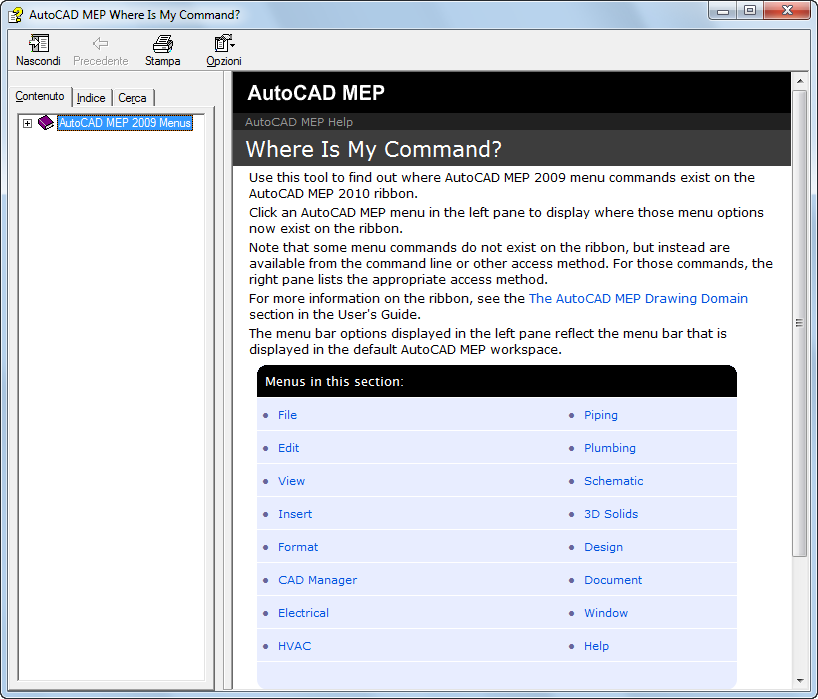Viewport: 818px width, 699px height.
Task: Click the scrollbar down arrow
Action: tap(800, 681)
